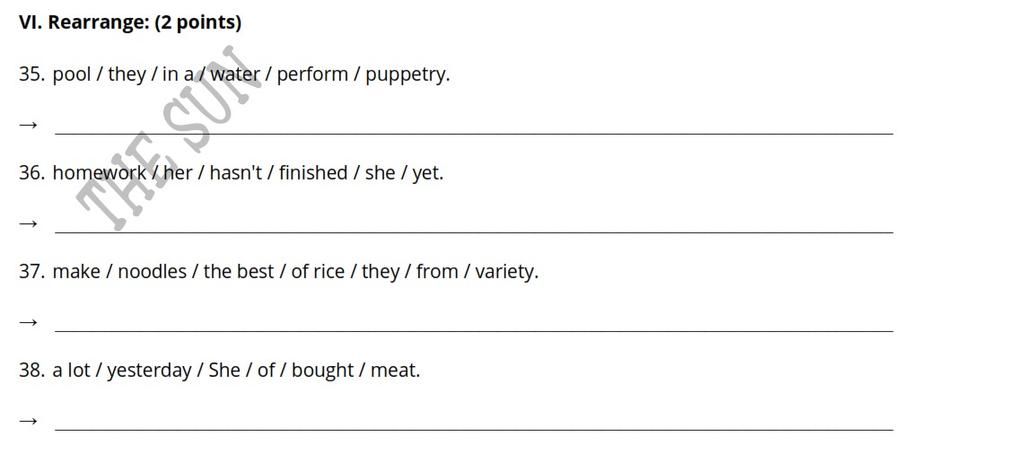Click the word 'yesterday' in question 38
The width and height of the screenshot is (1024, 454).
click(150, 371)
